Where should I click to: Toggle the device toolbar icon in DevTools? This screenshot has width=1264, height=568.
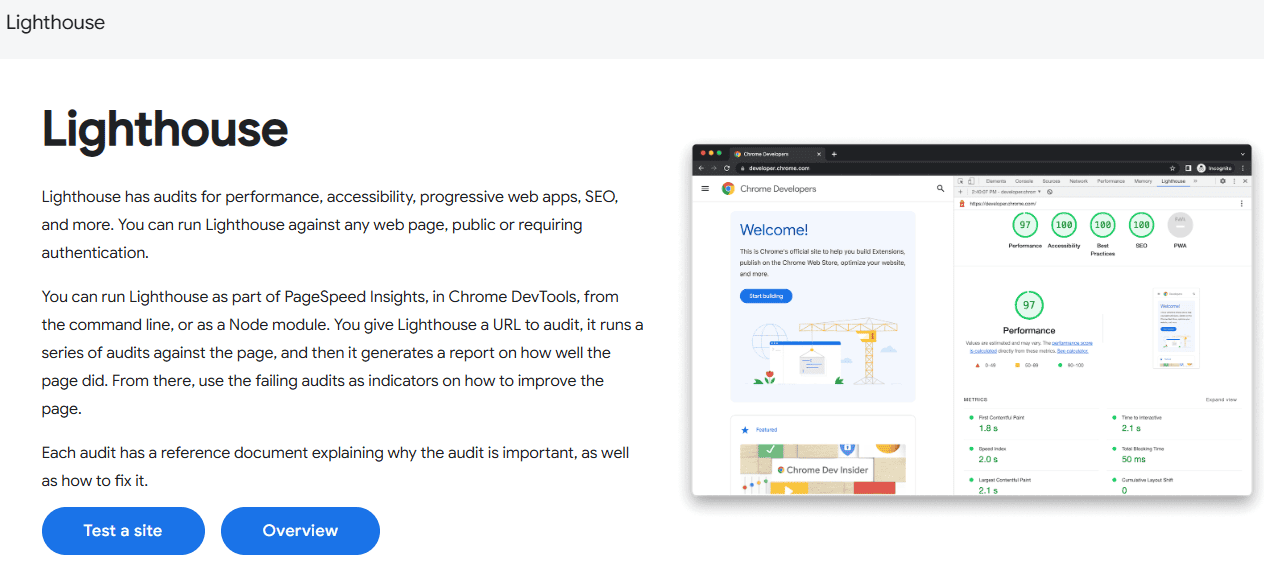point(971,181)
